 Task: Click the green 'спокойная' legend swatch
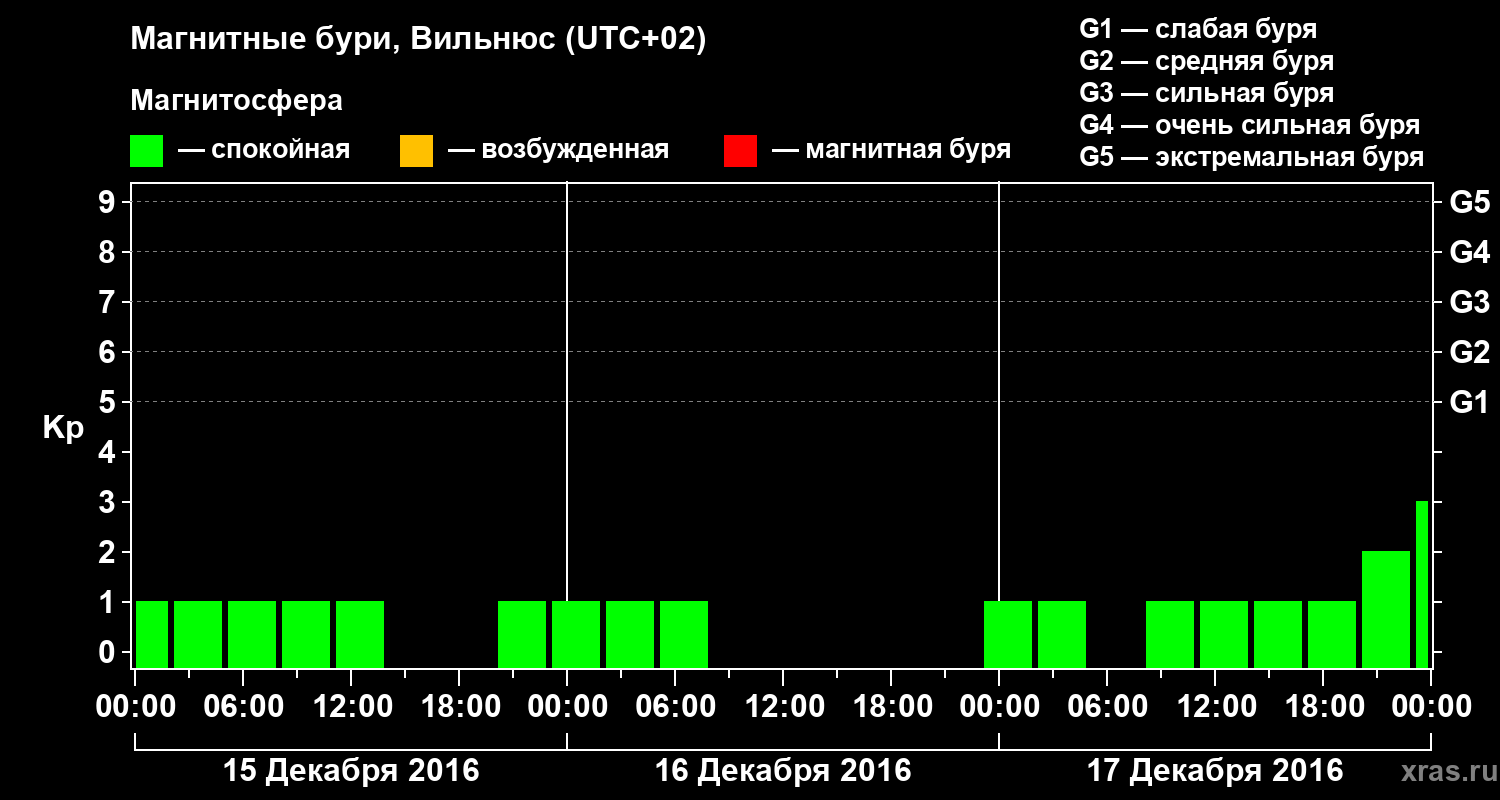click(147, 151)
